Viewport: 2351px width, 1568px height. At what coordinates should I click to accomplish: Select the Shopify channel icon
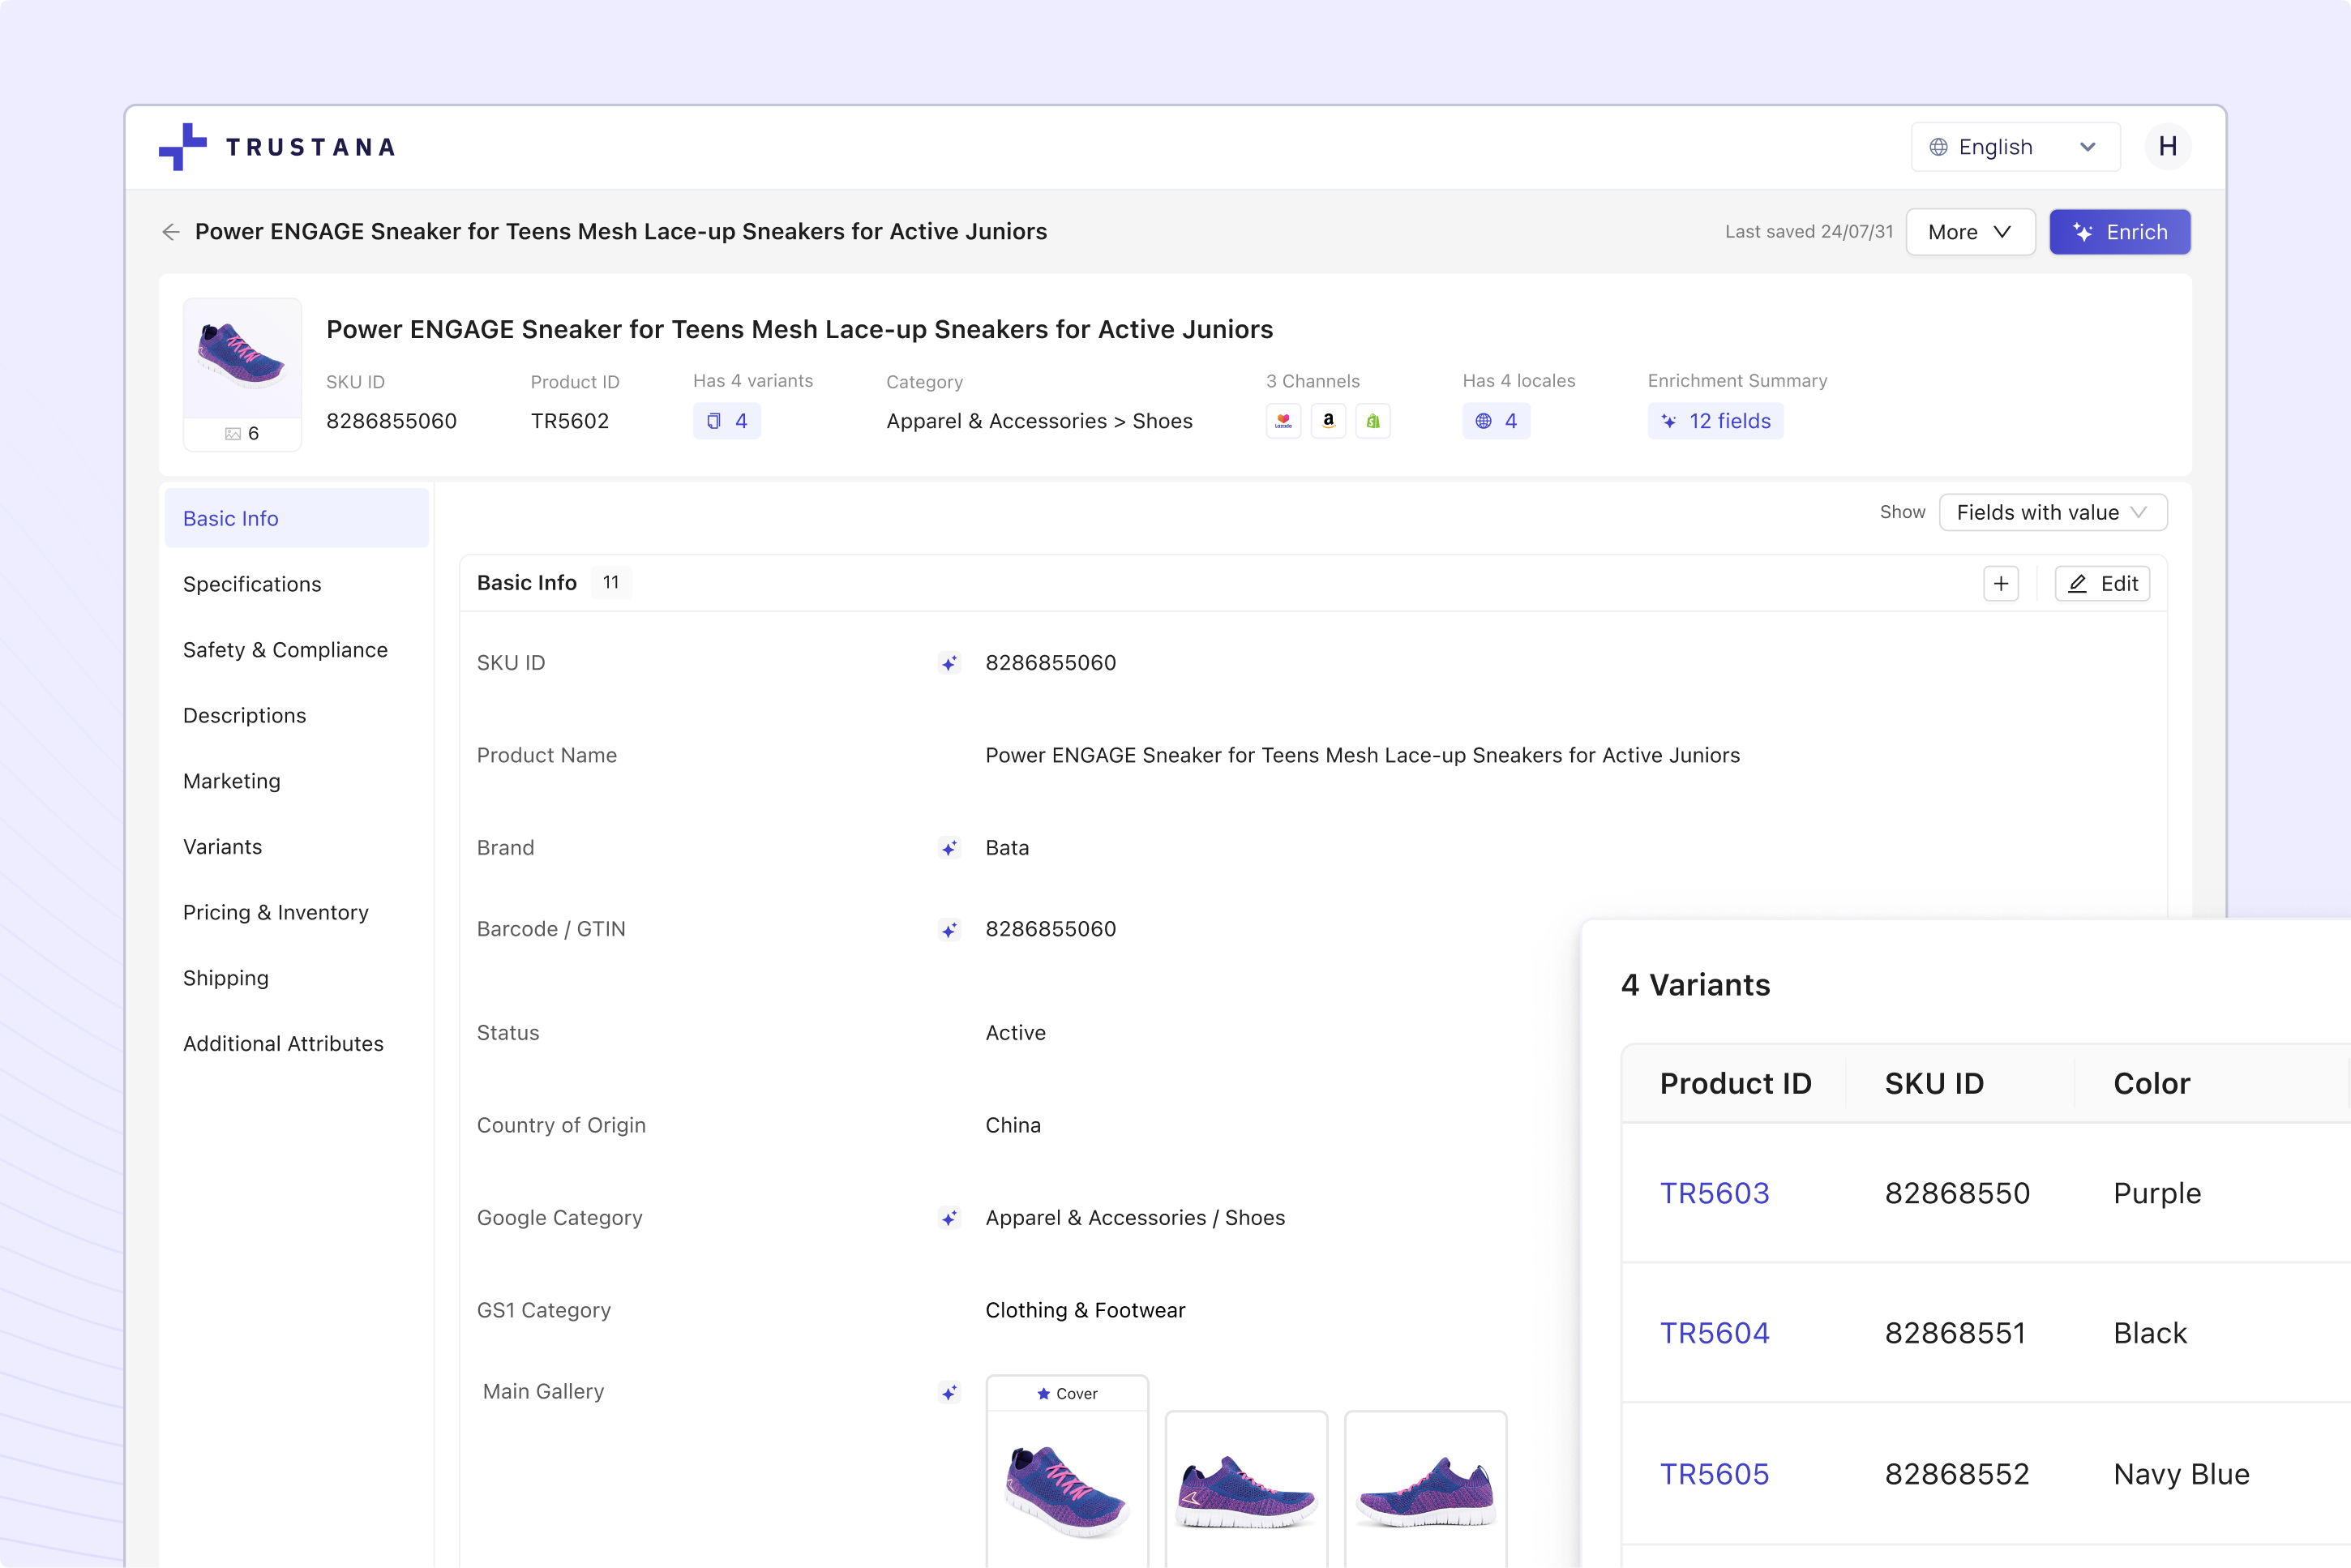1373,421
